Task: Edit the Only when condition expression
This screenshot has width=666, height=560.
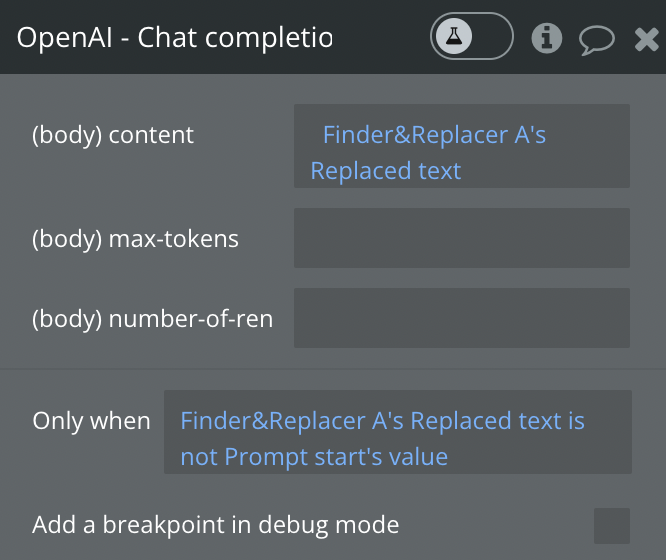Action: 397,432
